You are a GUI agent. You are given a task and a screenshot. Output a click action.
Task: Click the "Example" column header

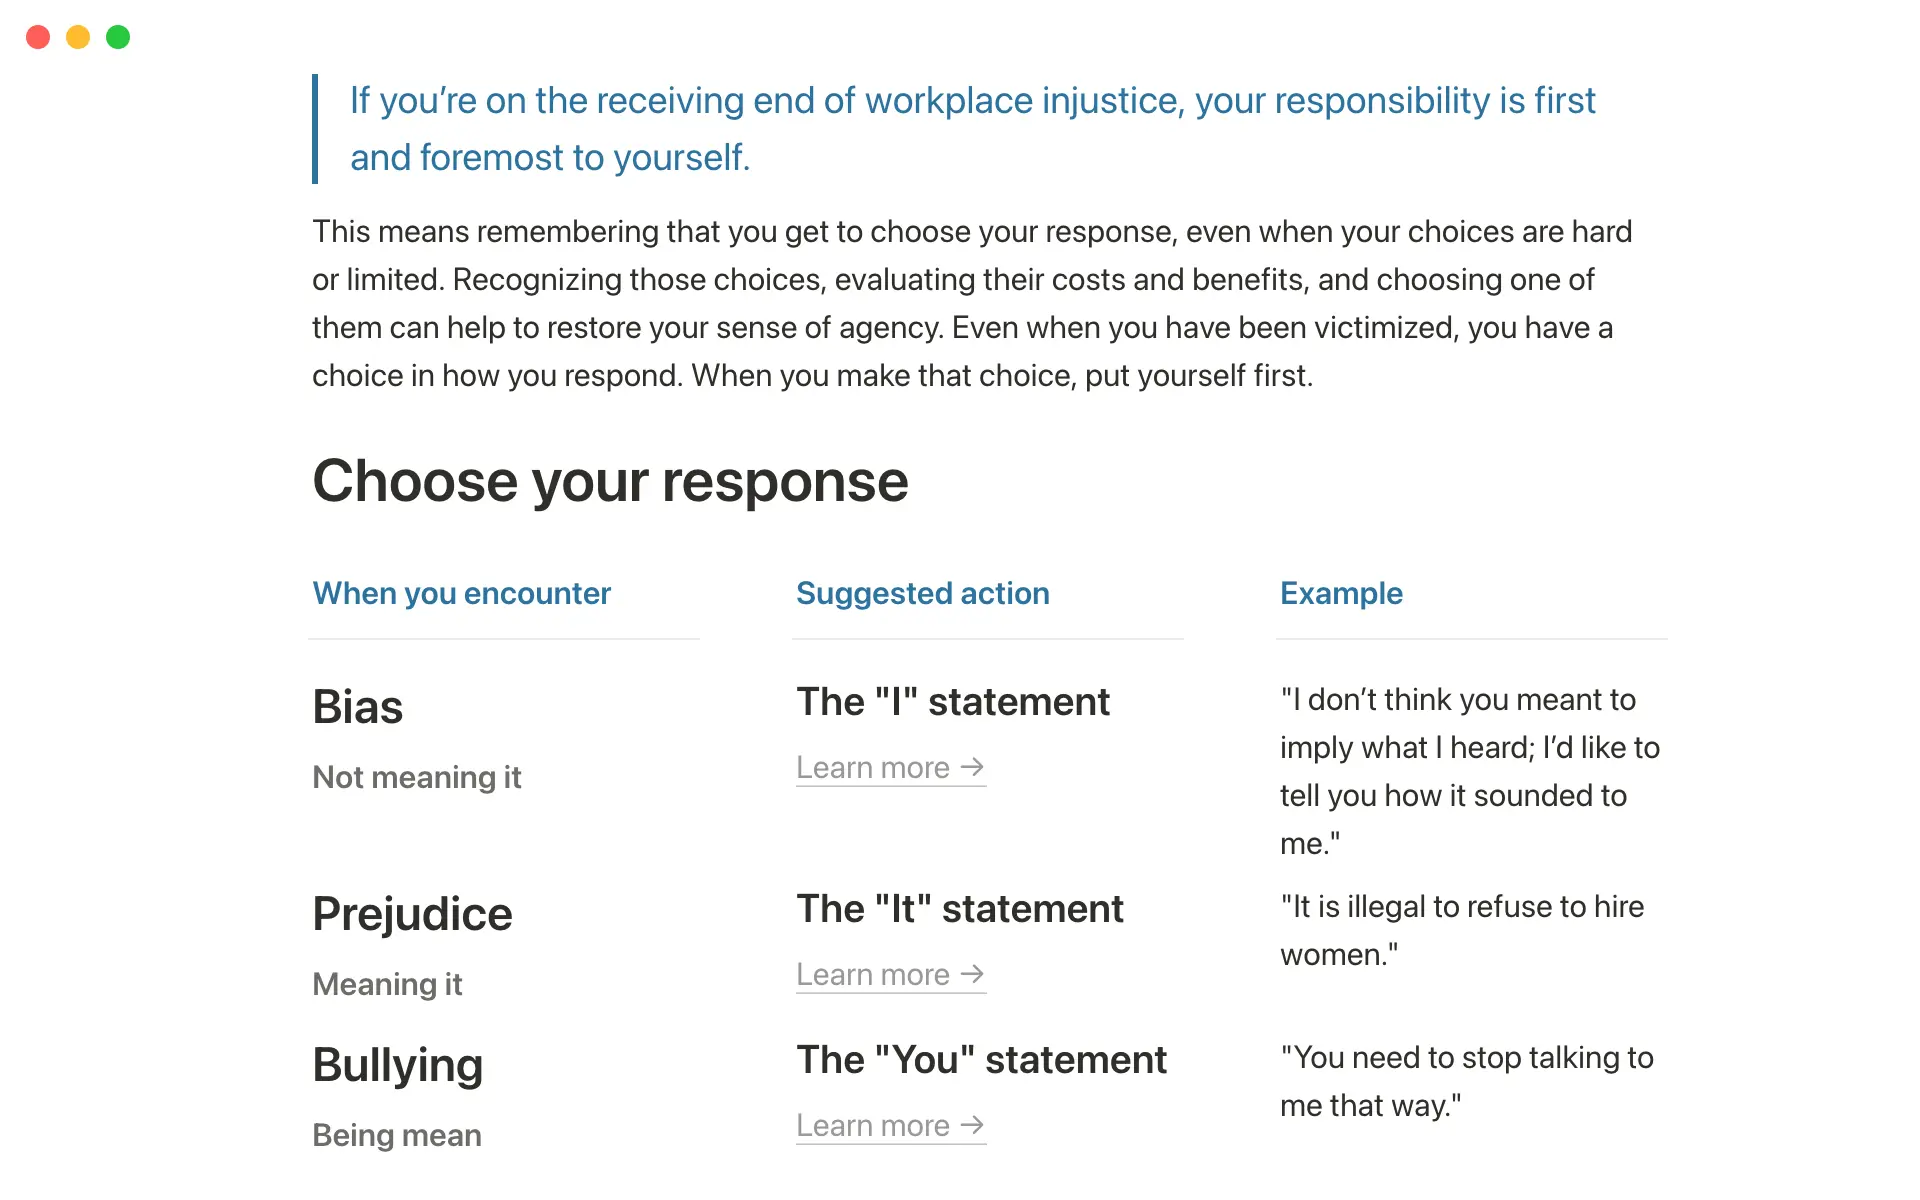point(1341,594)
